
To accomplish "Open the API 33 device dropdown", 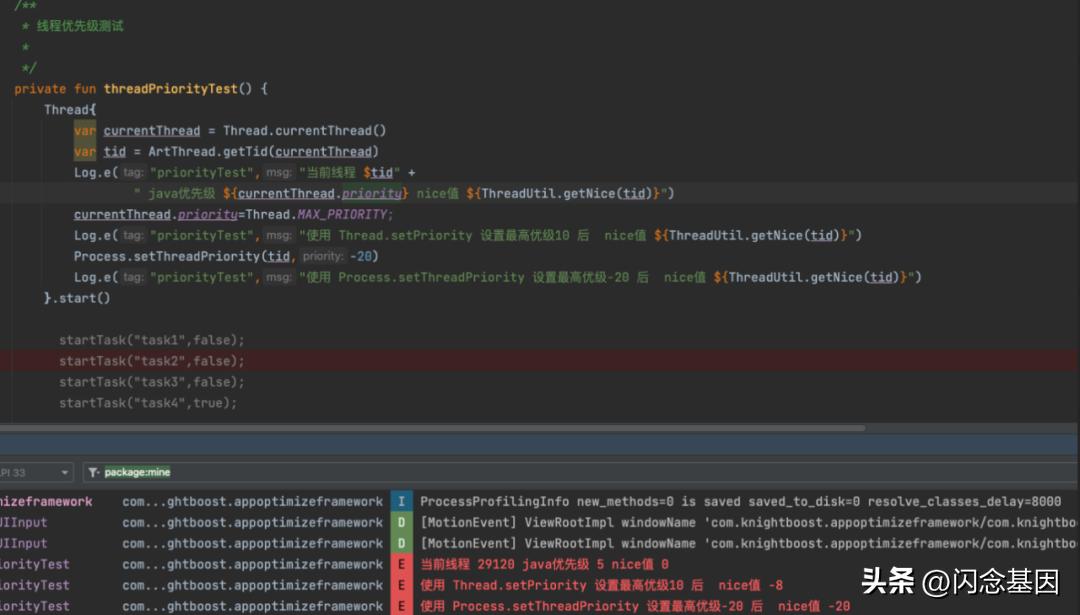I will point(36,472).
